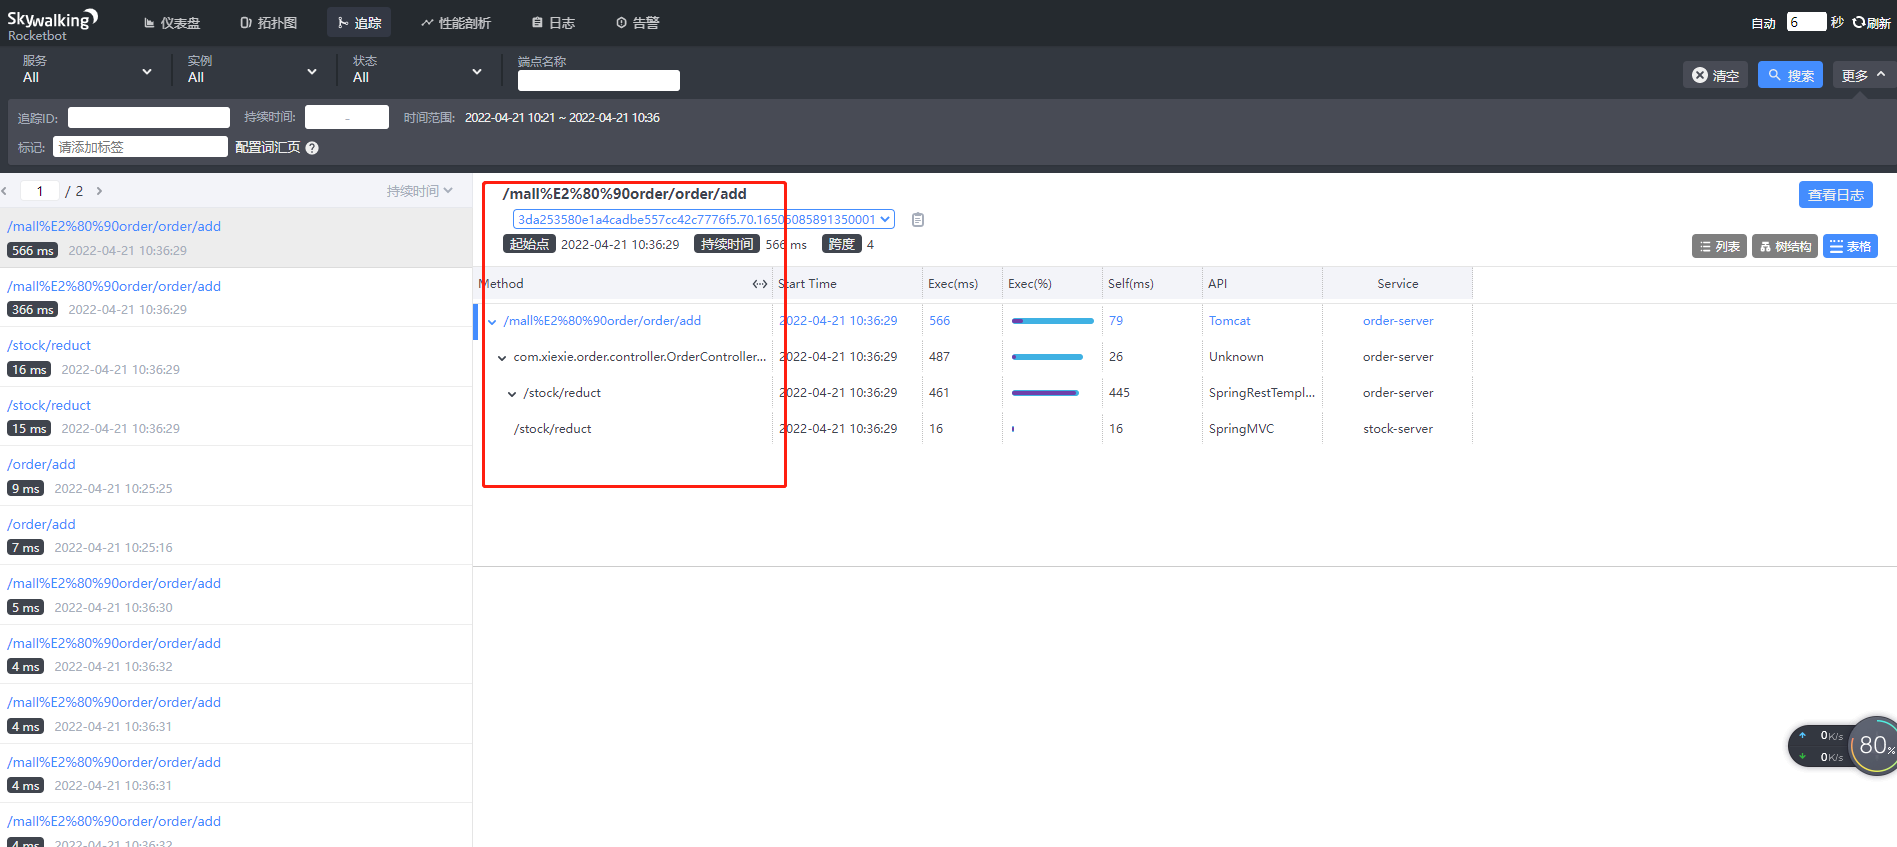This screenshot has width=1897, height=847.
Task: Click the 搜索 search button
Action: click(1790, 75)
